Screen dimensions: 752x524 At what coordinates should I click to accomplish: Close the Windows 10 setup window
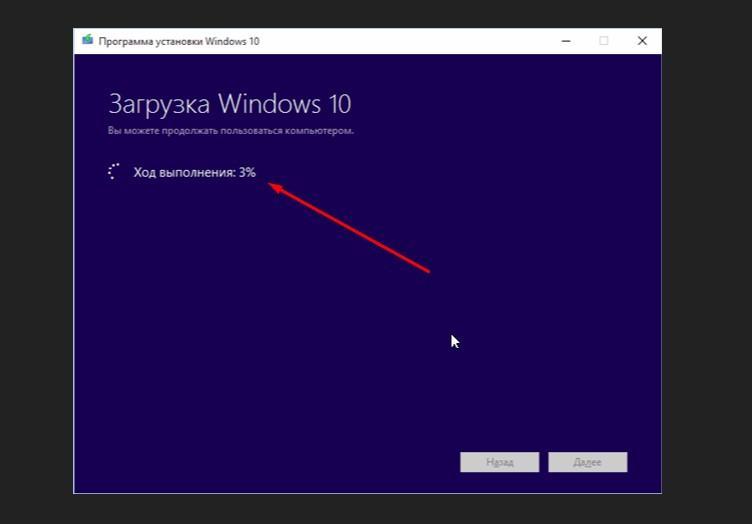(x=642, y=41)
